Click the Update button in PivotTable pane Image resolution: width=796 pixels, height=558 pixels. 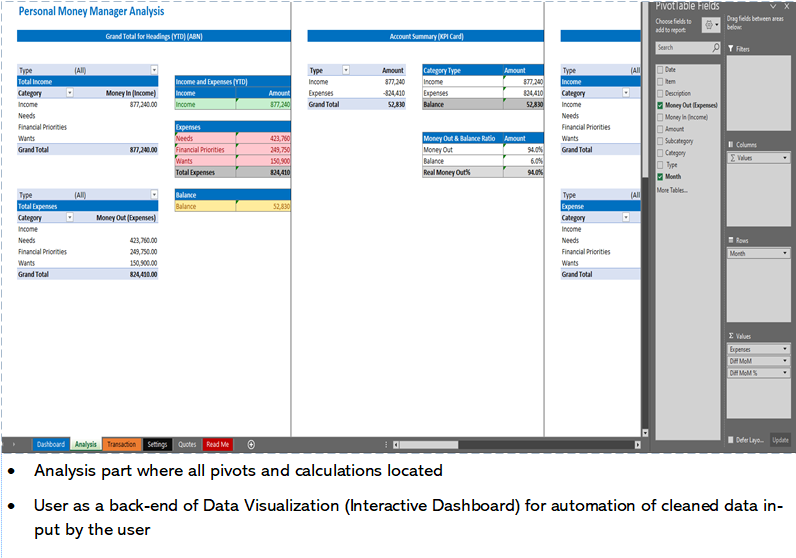tap(780, 440)
